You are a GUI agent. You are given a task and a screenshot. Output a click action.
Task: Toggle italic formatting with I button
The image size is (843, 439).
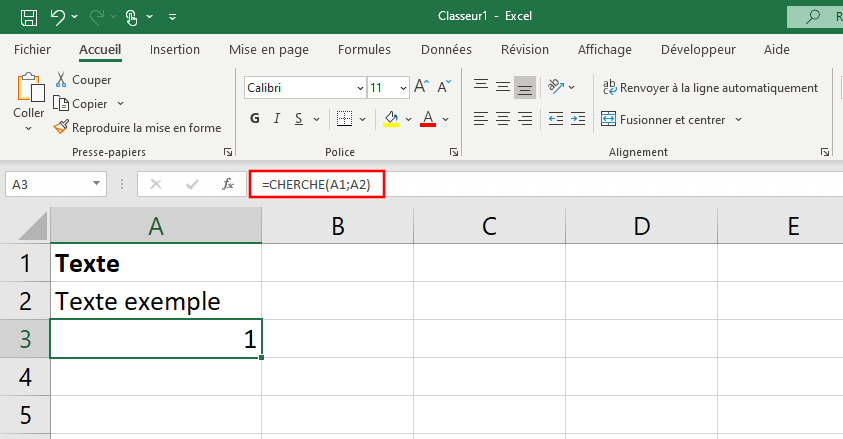pos(277,119)
